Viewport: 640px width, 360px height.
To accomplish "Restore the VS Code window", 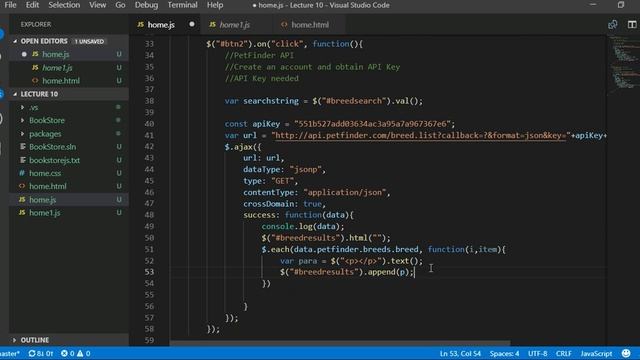I will [621, 5].
